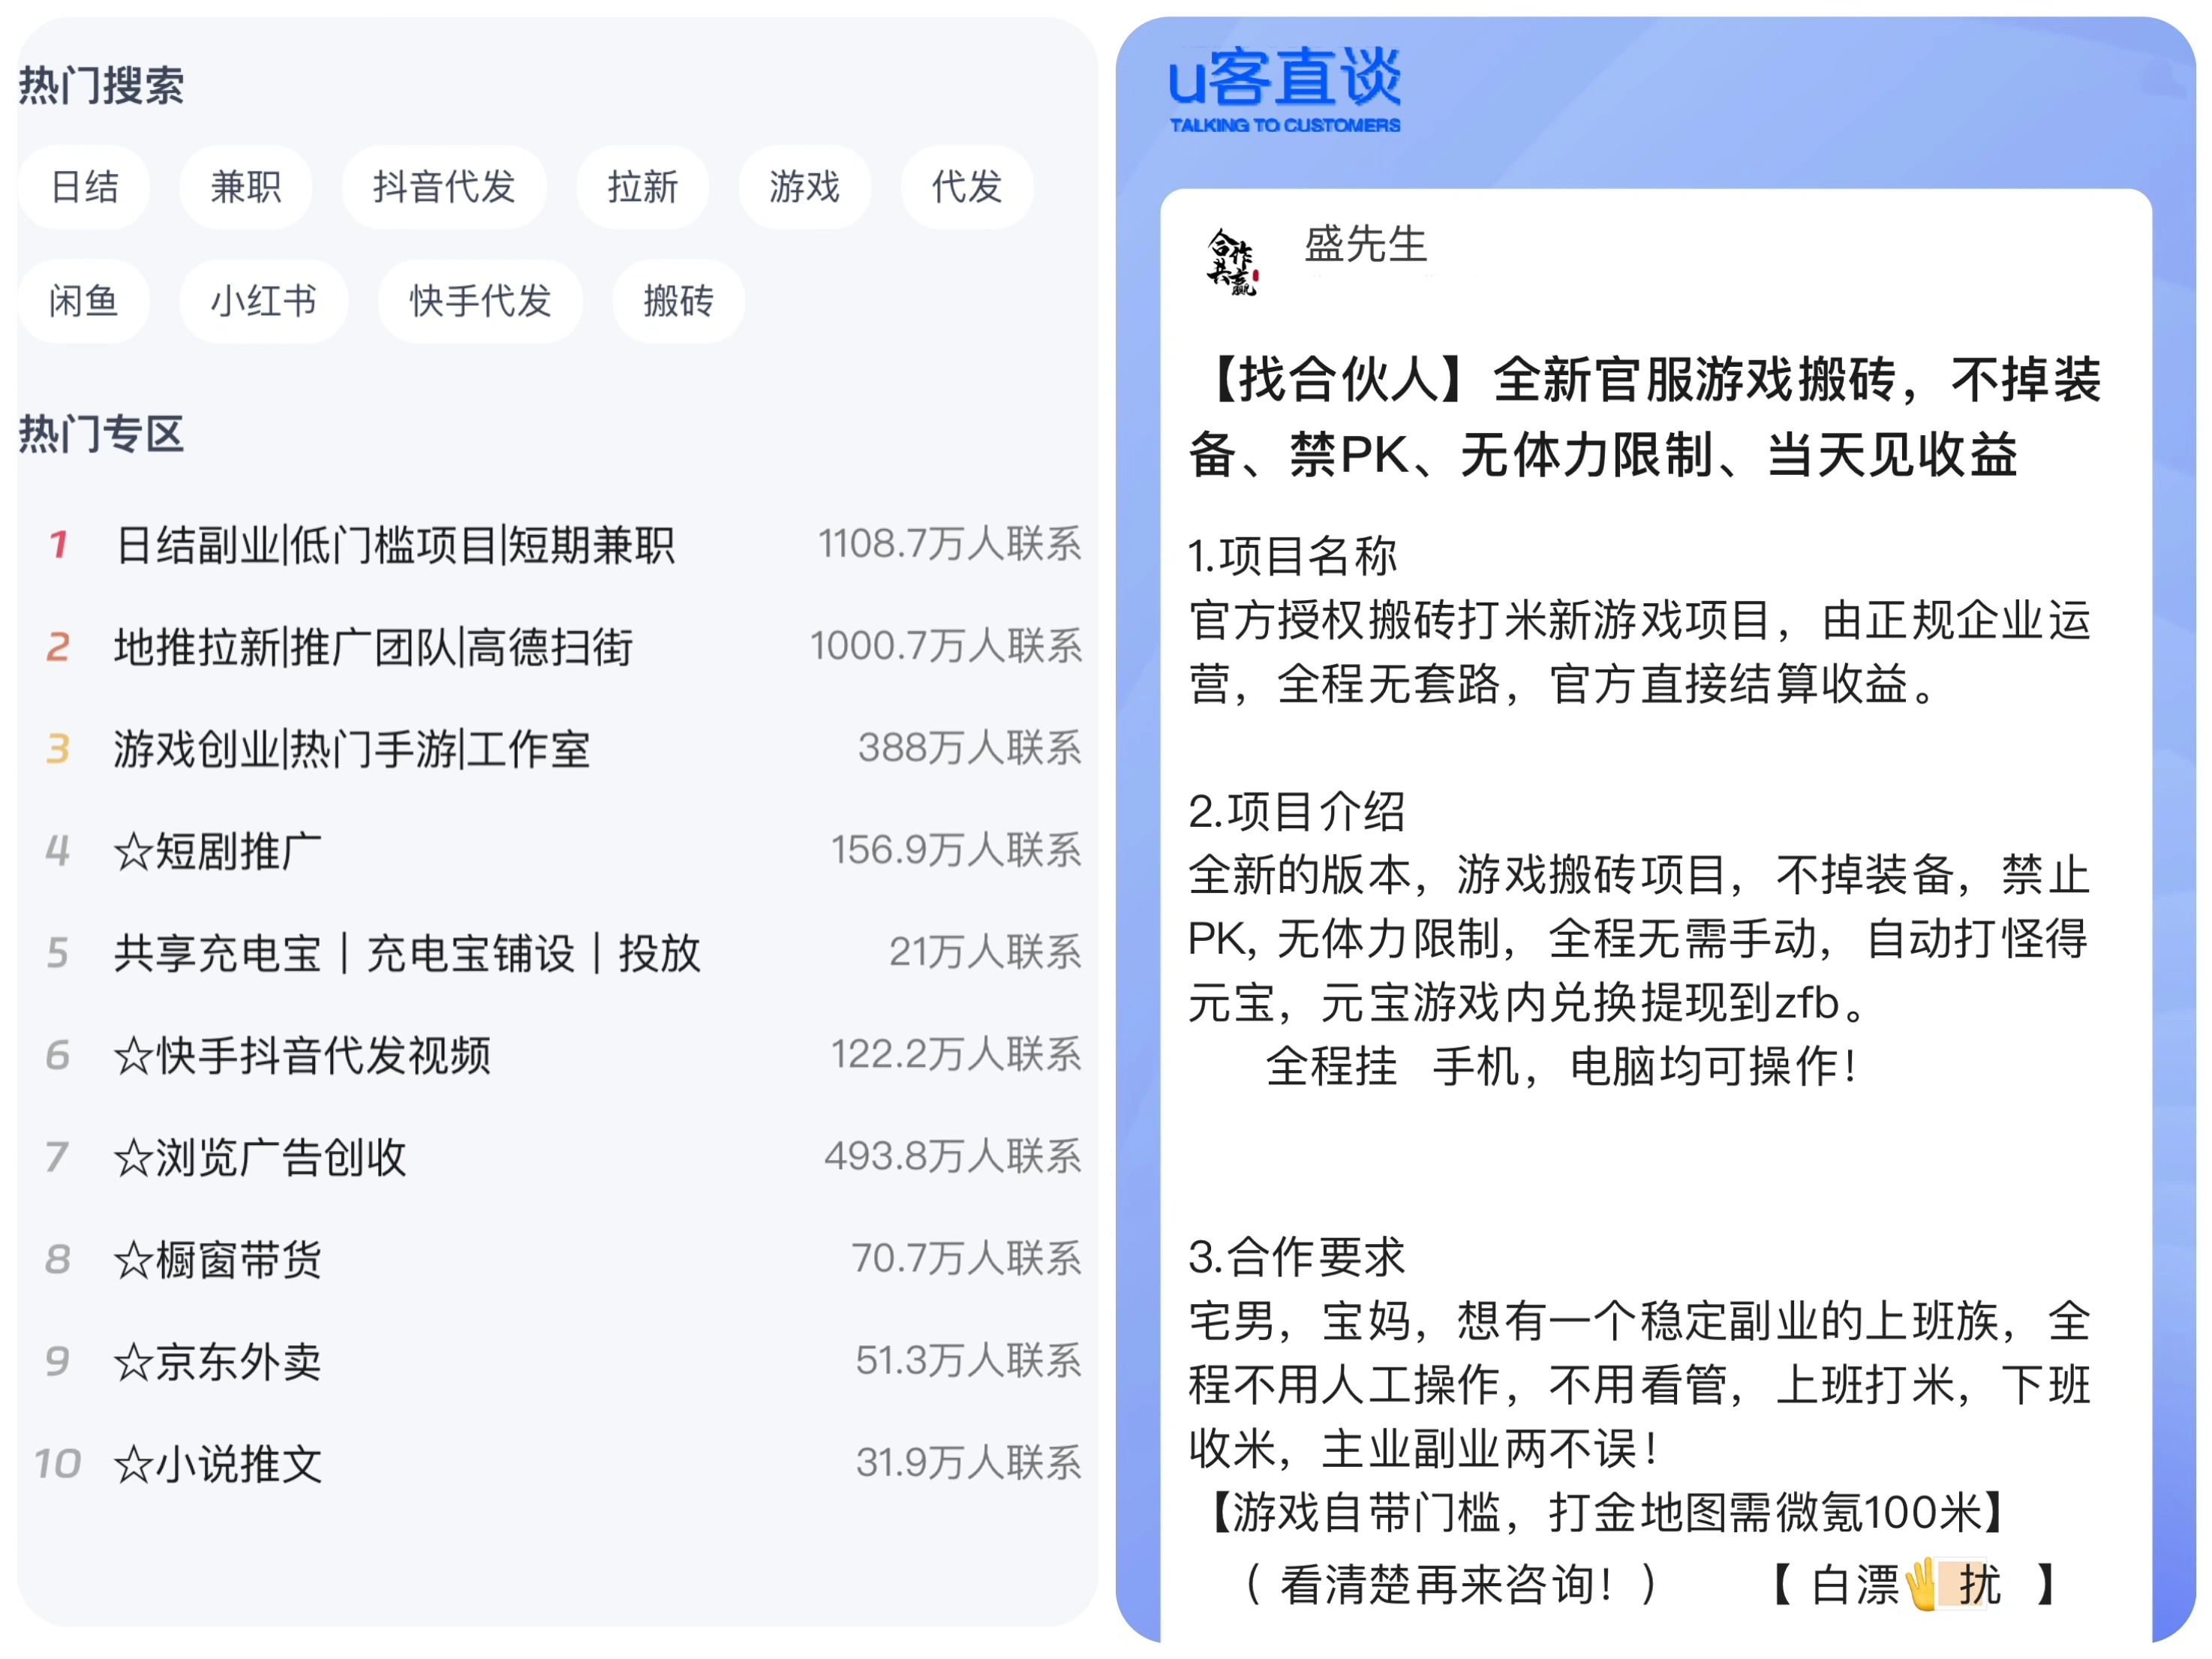Screen dimensions: 2212x1659
Task: Tap the 快手代发 search tag
Action: pyautogui.click(x=480, y=301)
